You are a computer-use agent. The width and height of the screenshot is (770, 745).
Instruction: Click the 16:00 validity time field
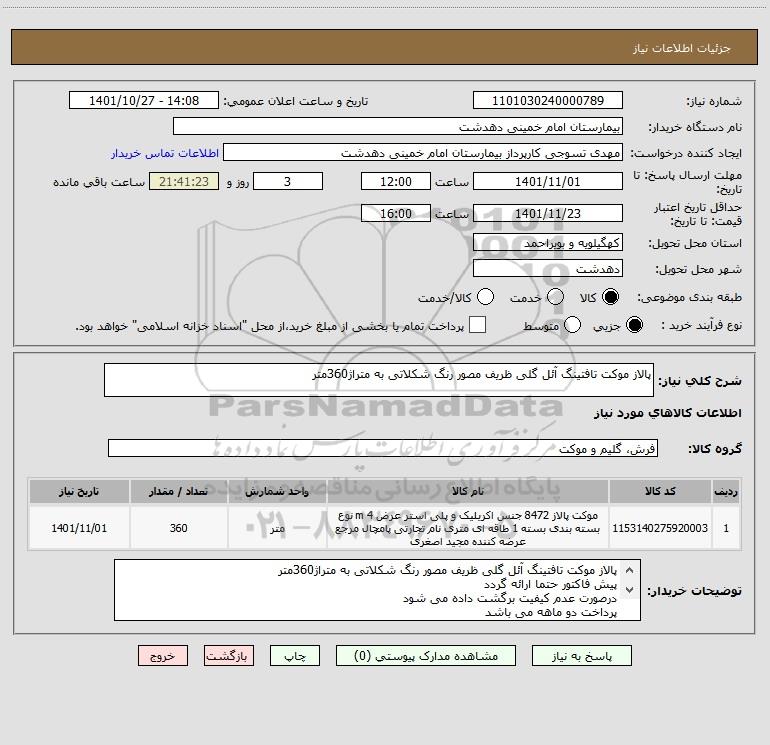396,214
